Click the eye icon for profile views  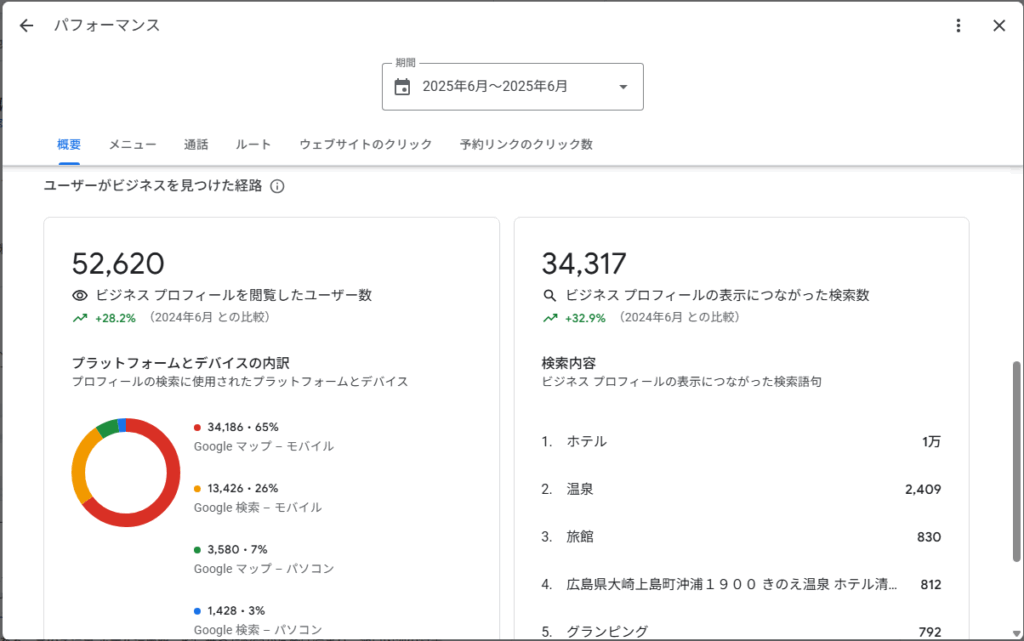pyautogui.click(x=80, y=296)
